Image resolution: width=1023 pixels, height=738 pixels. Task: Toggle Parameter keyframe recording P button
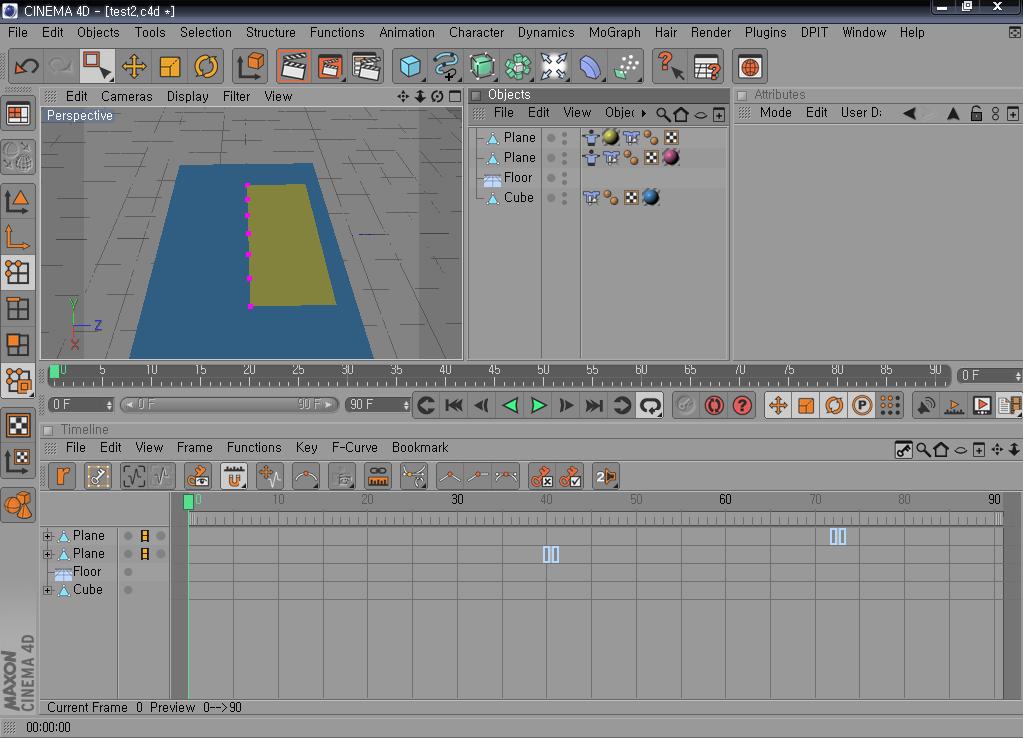point(862,405)
